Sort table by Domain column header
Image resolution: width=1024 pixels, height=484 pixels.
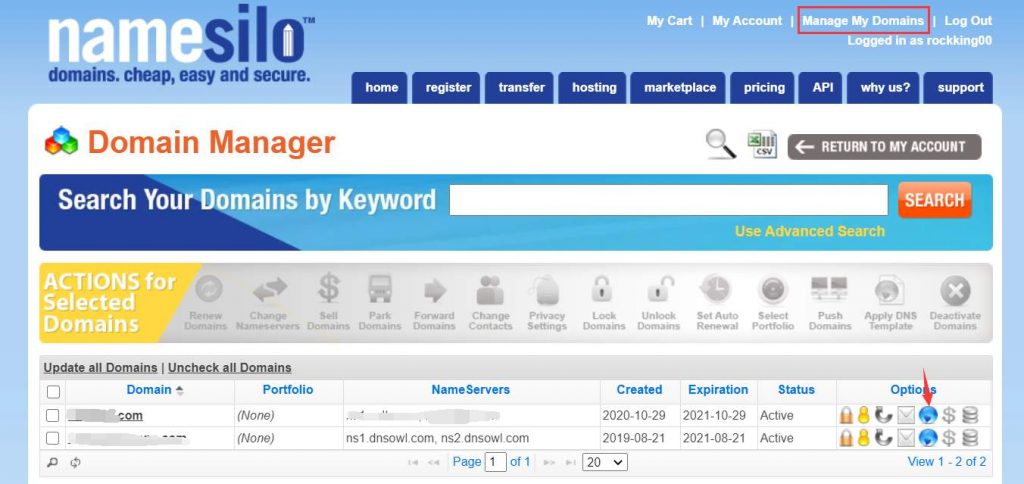(149, 390)
